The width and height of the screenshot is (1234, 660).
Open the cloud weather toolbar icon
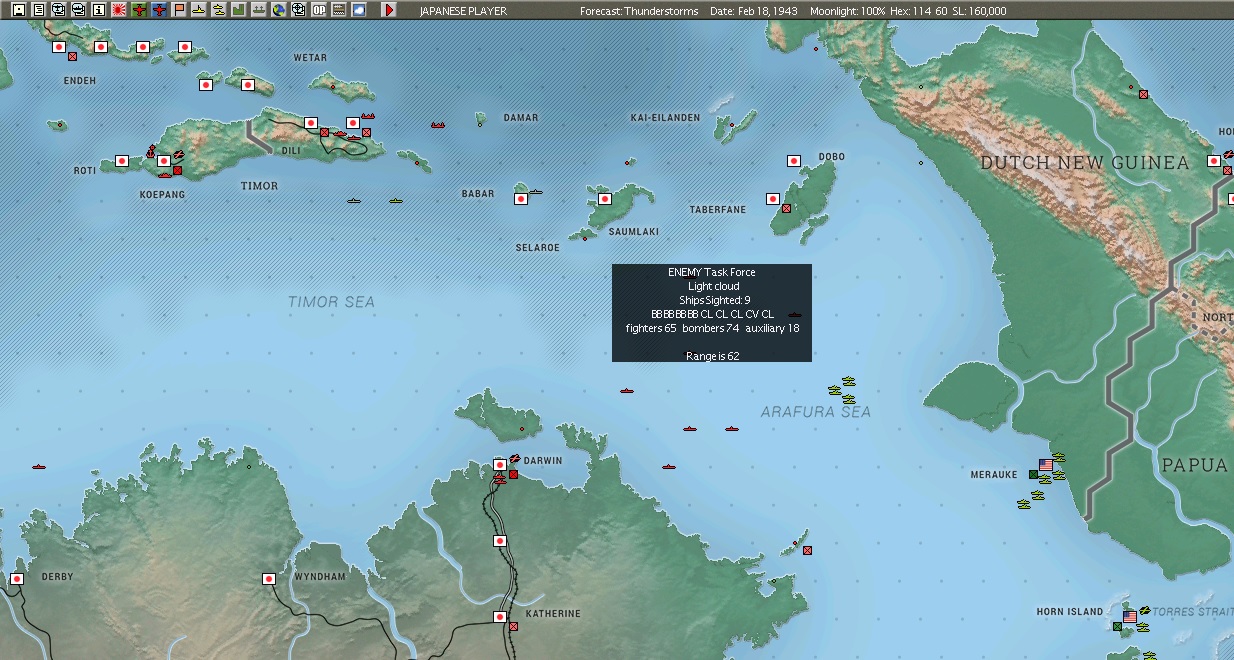359,10
